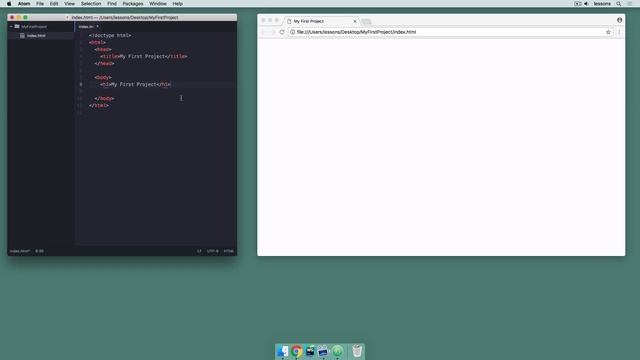Image resolution: width=640 pixels, height=360 pixels.
Task: Open Finder from the Dock
Action: point(283,351)
